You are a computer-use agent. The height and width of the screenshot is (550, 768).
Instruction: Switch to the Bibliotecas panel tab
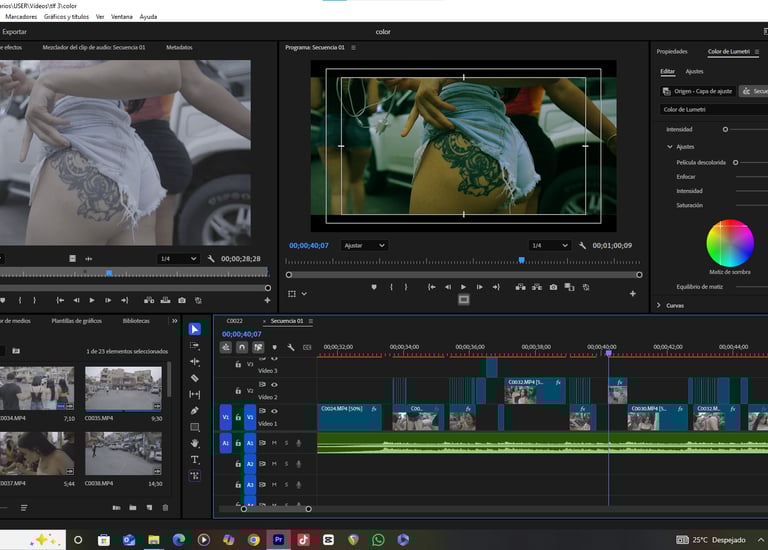136,321
